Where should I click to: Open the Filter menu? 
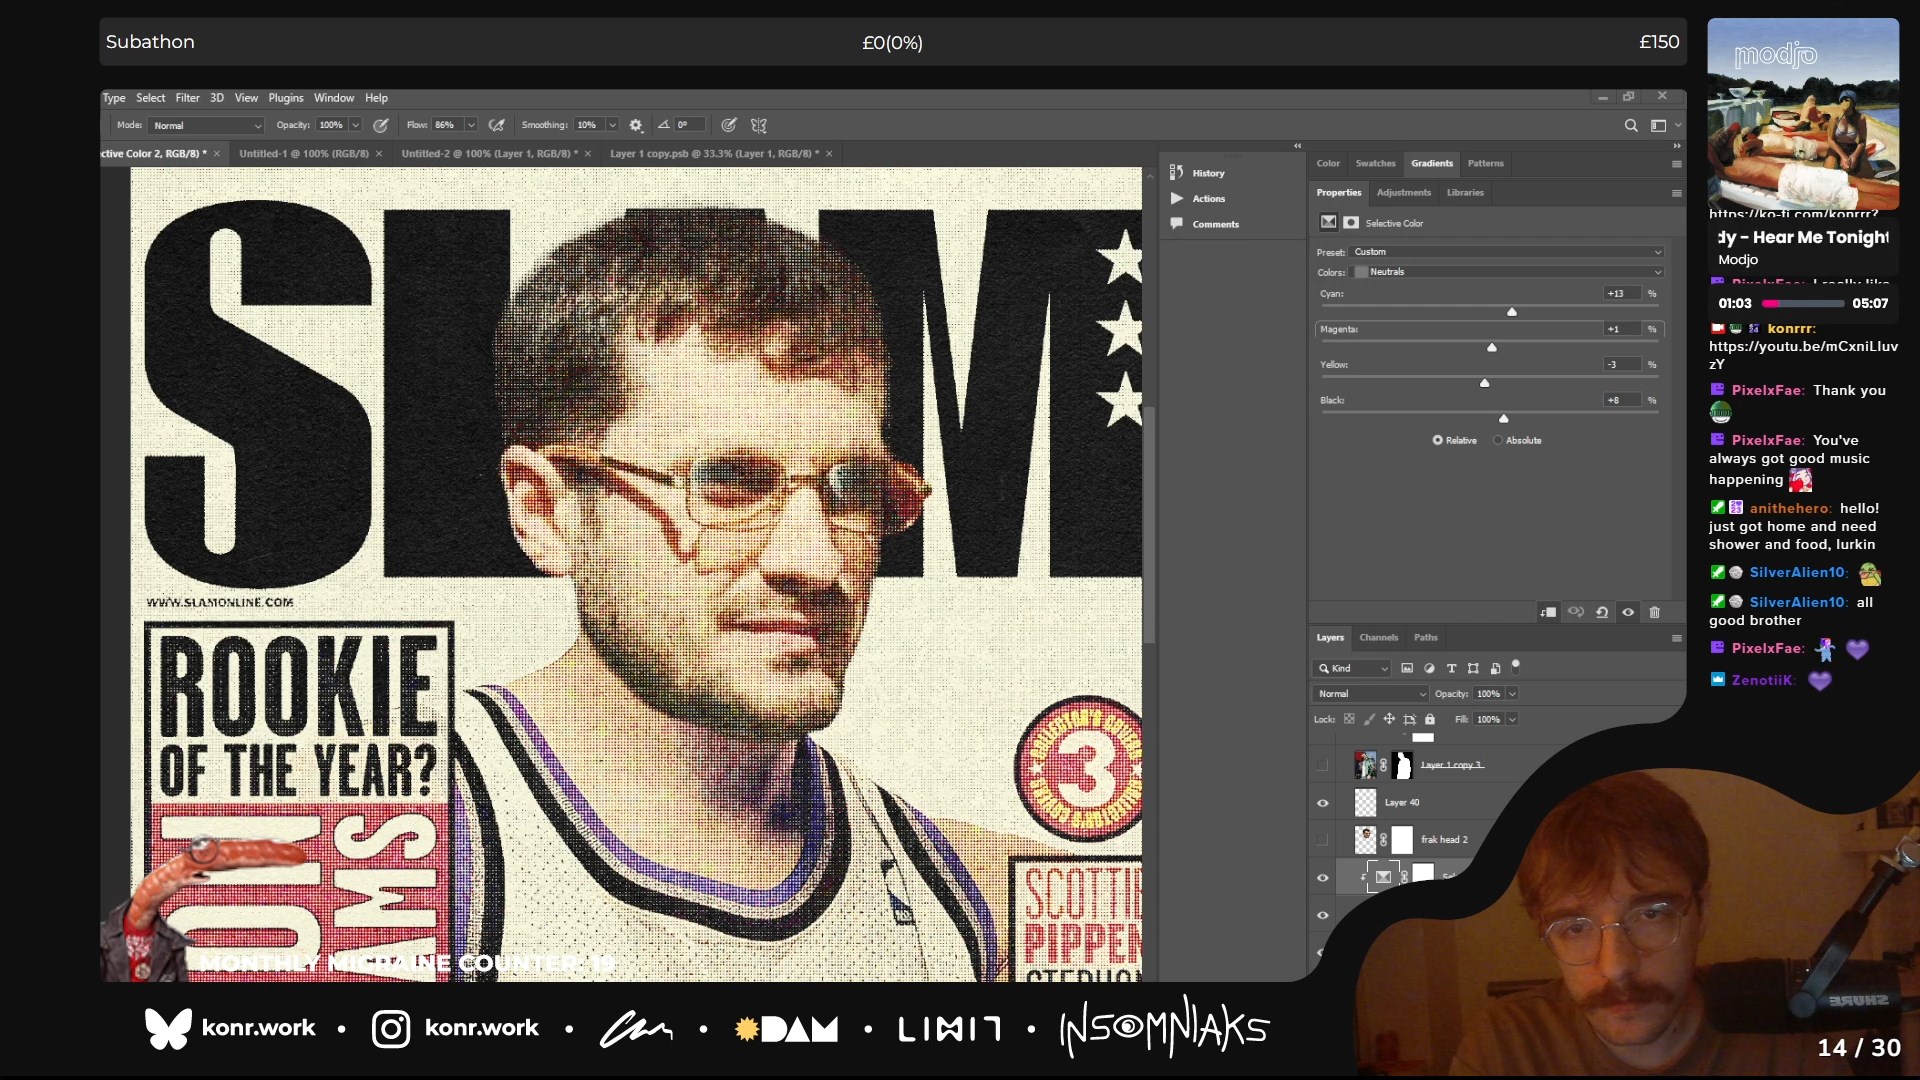(x=187, y=98)
